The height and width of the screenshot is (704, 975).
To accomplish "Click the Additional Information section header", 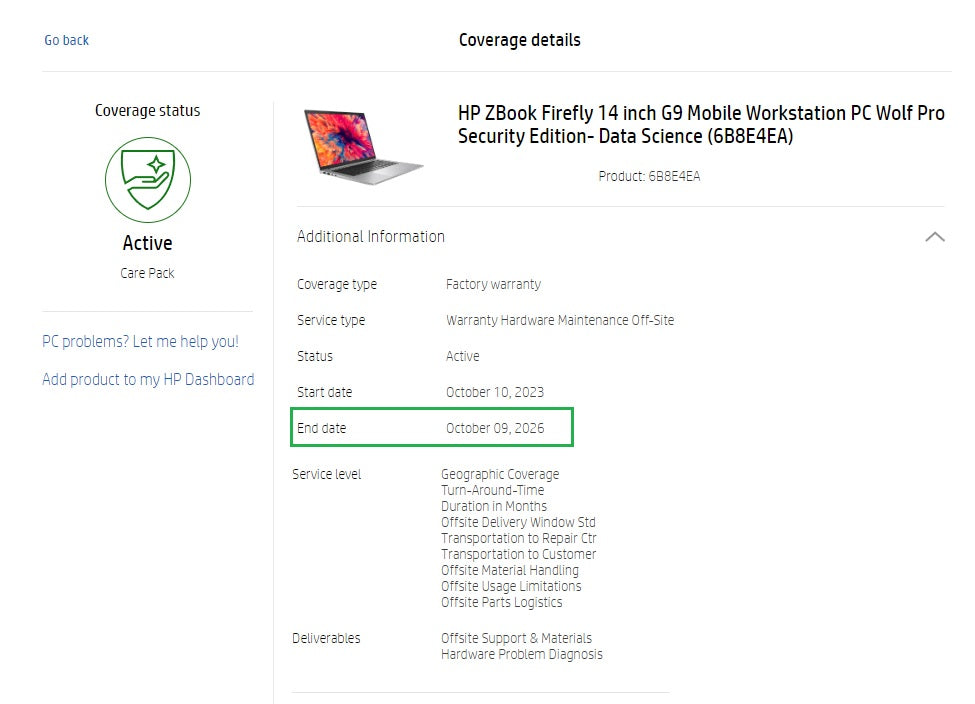I will [371, 237].
